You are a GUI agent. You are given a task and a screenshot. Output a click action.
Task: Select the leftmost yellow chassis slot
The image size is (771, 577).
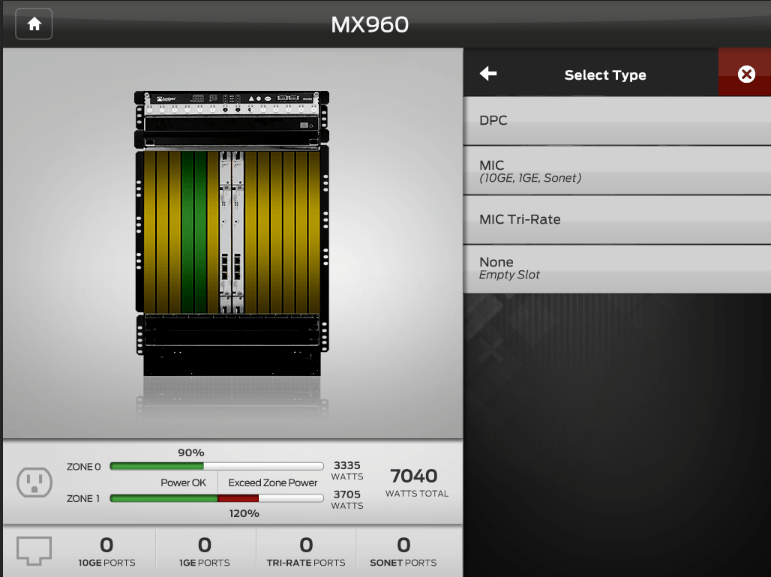click(150, 232)
